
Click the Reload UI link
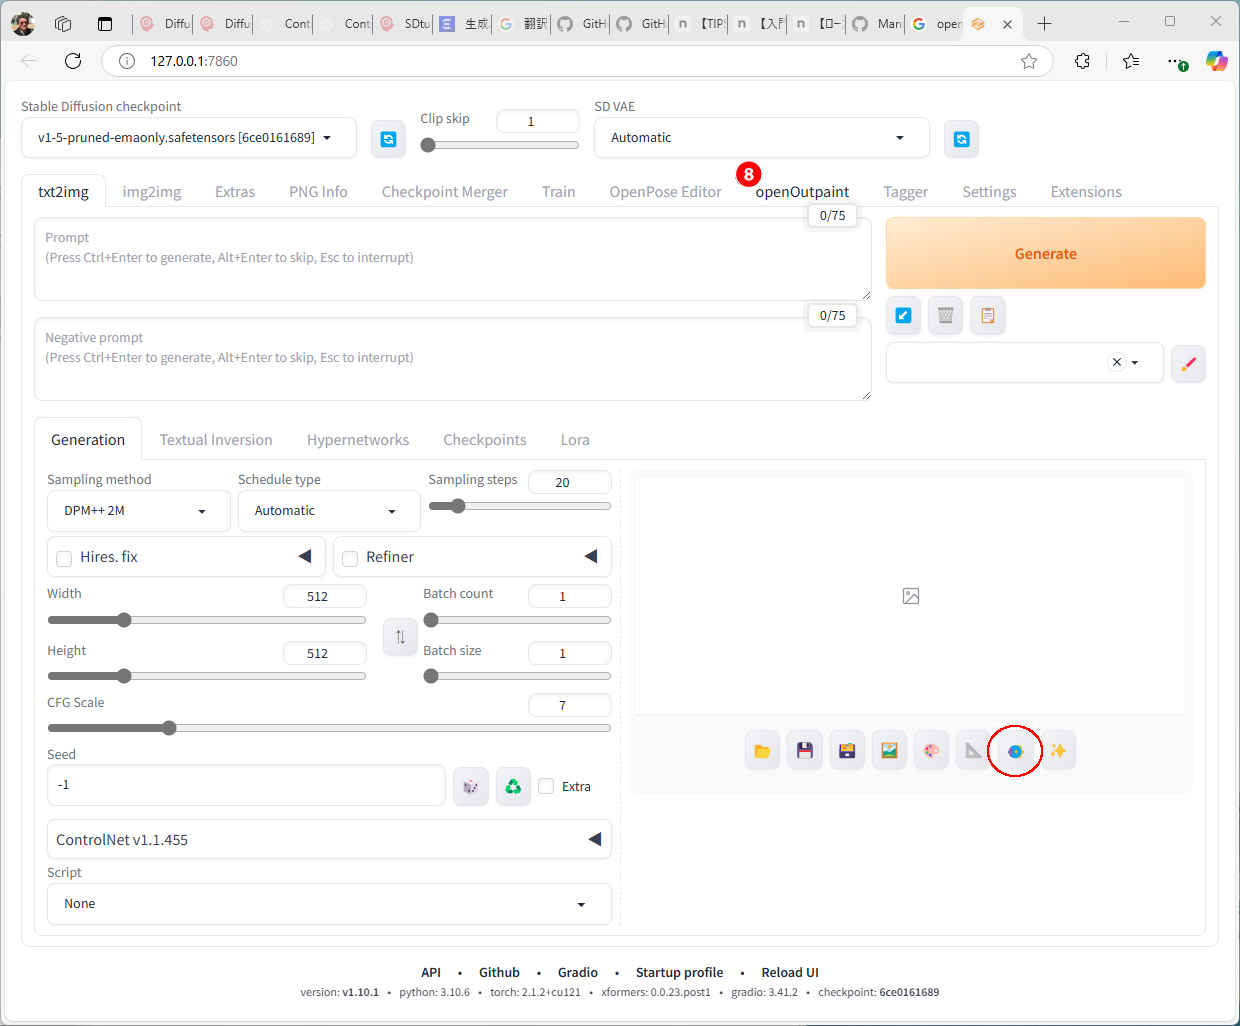(789, 972)
